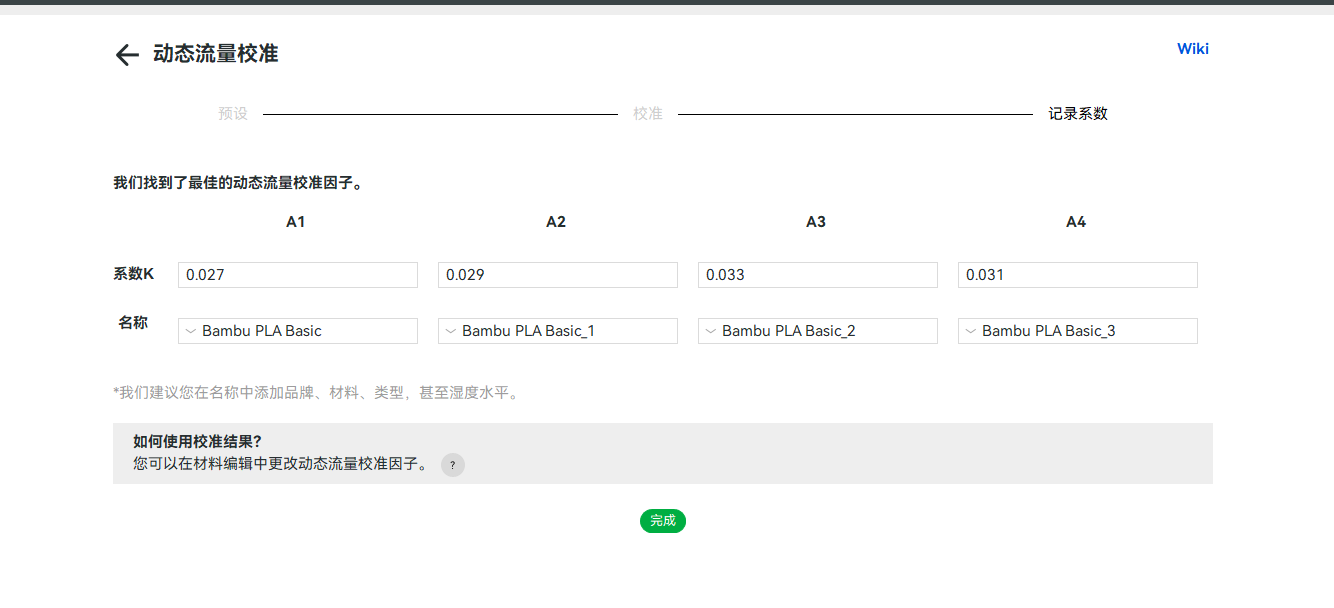Open the Wiki link

coord(1193,49)
